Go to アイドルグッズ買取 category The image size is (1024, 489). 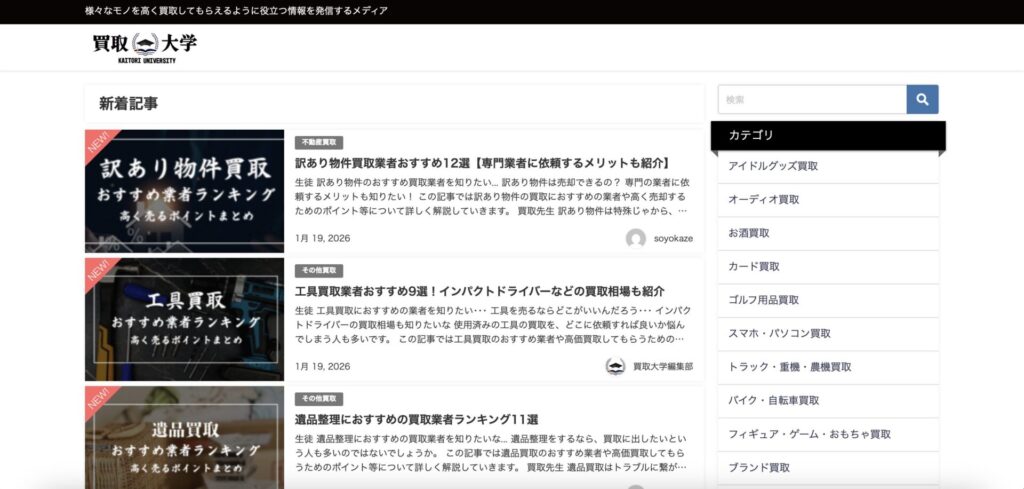click(773, 166)
